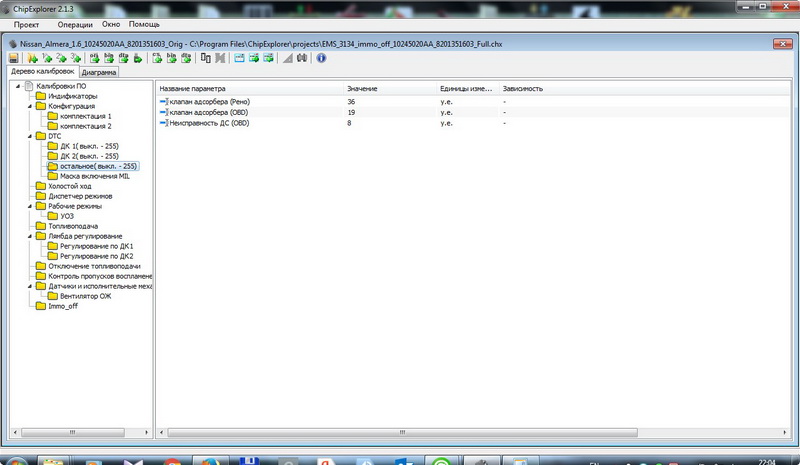The image size is (800, 465).
Task: Click the Значение column header
Action: (362, 89)
